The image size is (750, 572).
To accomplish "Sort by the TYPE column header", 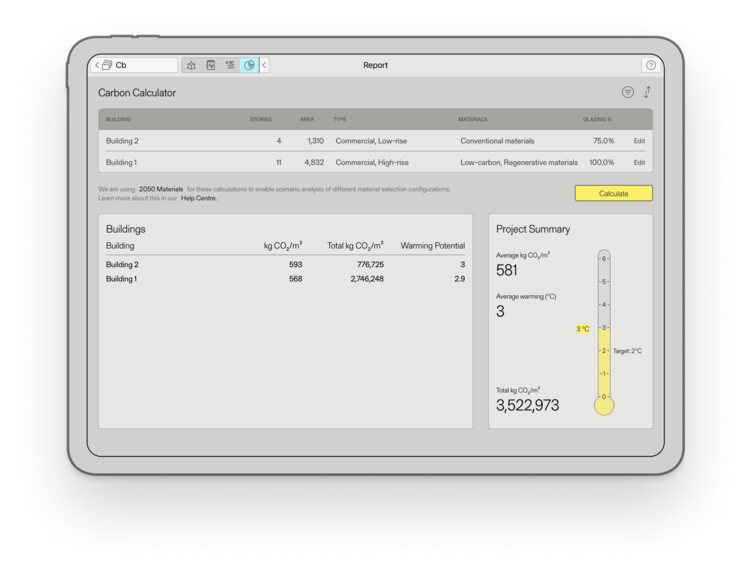I will (340, 119).
